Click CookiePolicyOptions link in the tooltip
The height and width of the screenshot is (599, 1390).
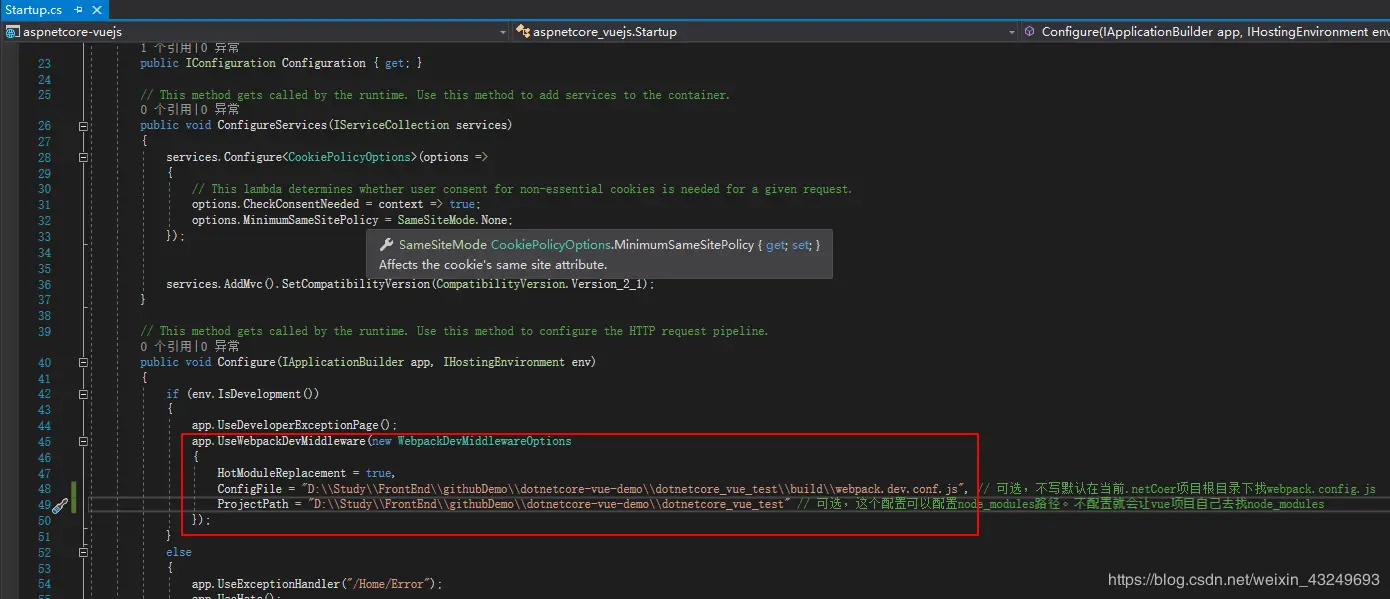click(550, 245)
